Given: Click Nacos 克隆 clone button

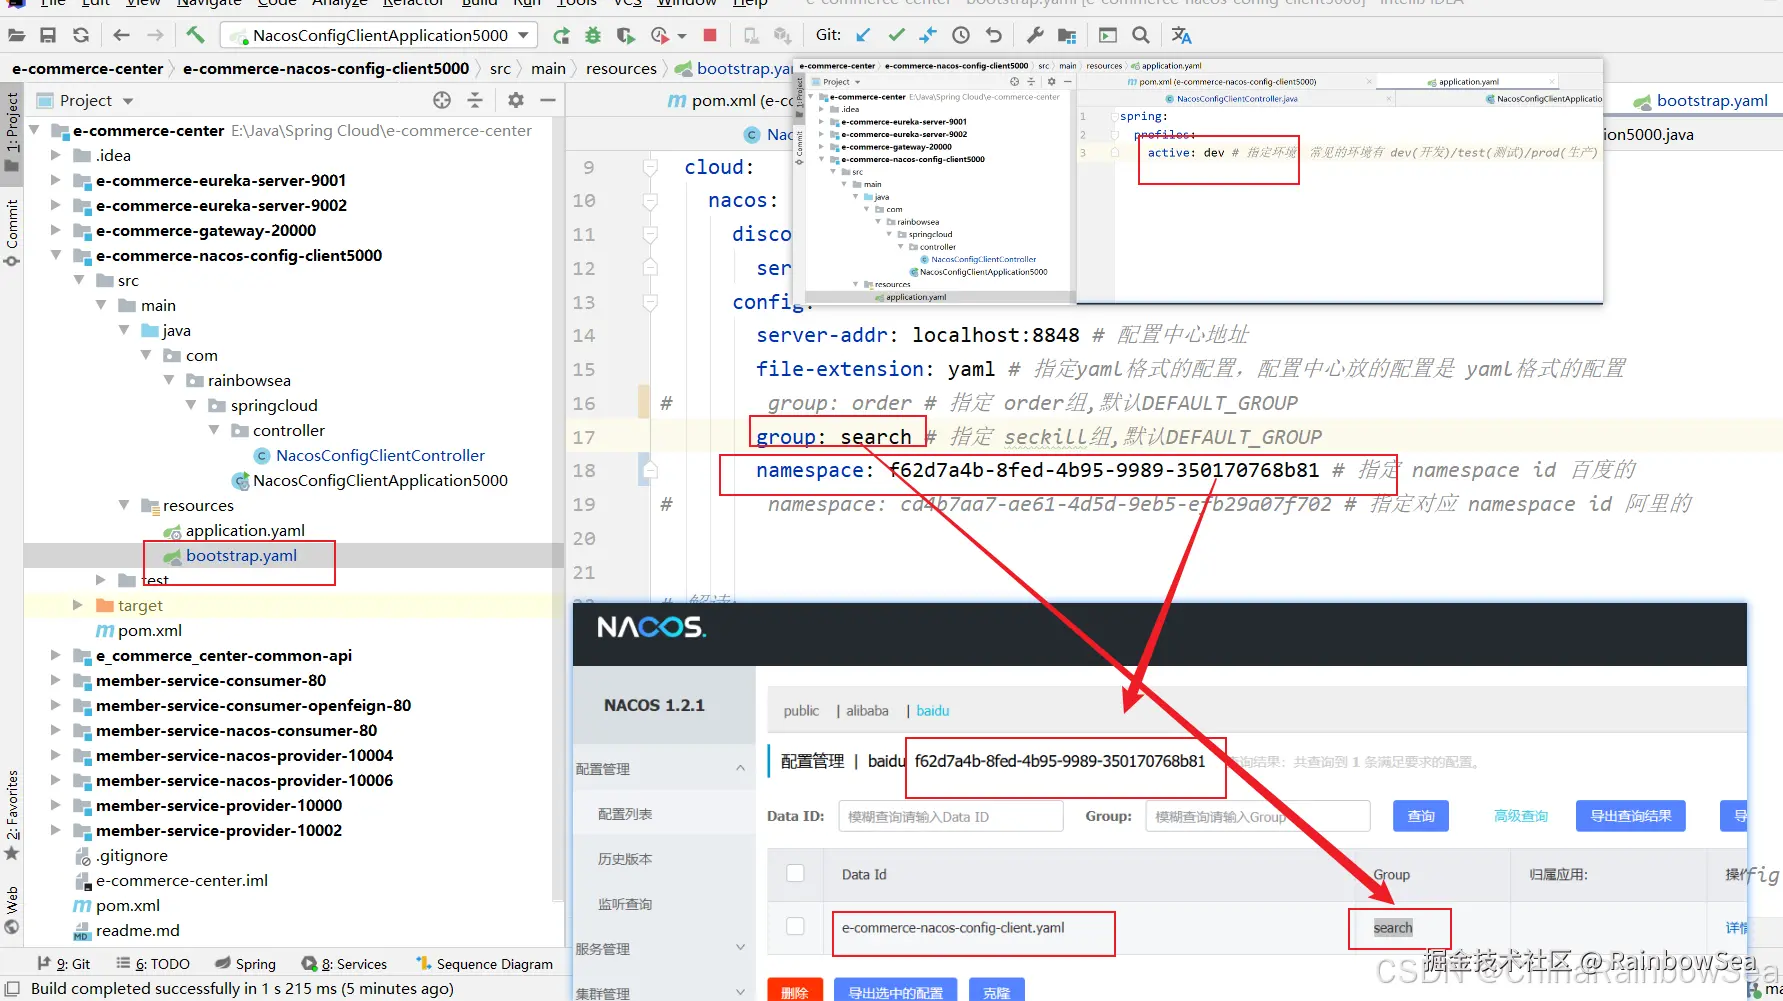Looking at the screenshot, I should pyautogui.click(x=997, y=992).
